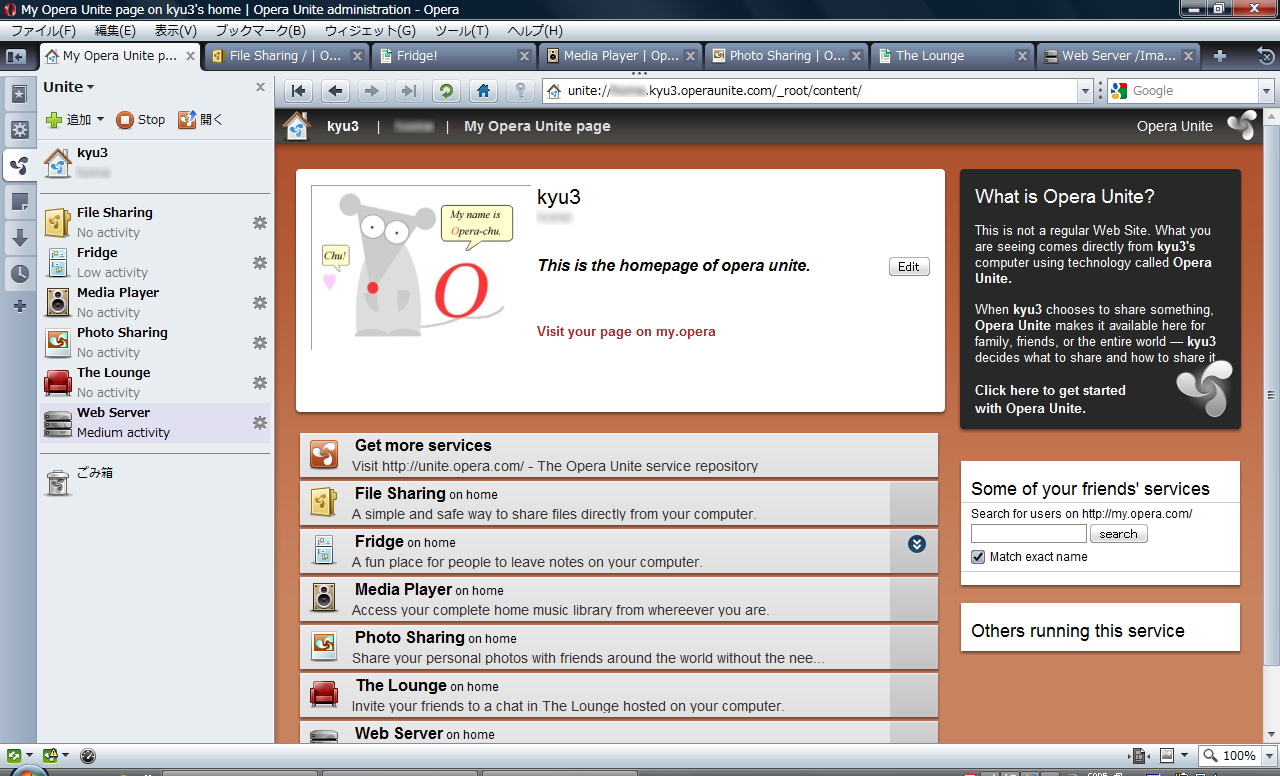Open the ファイル(F) menu
1280x776 pixels.
[x=43, y=31]
